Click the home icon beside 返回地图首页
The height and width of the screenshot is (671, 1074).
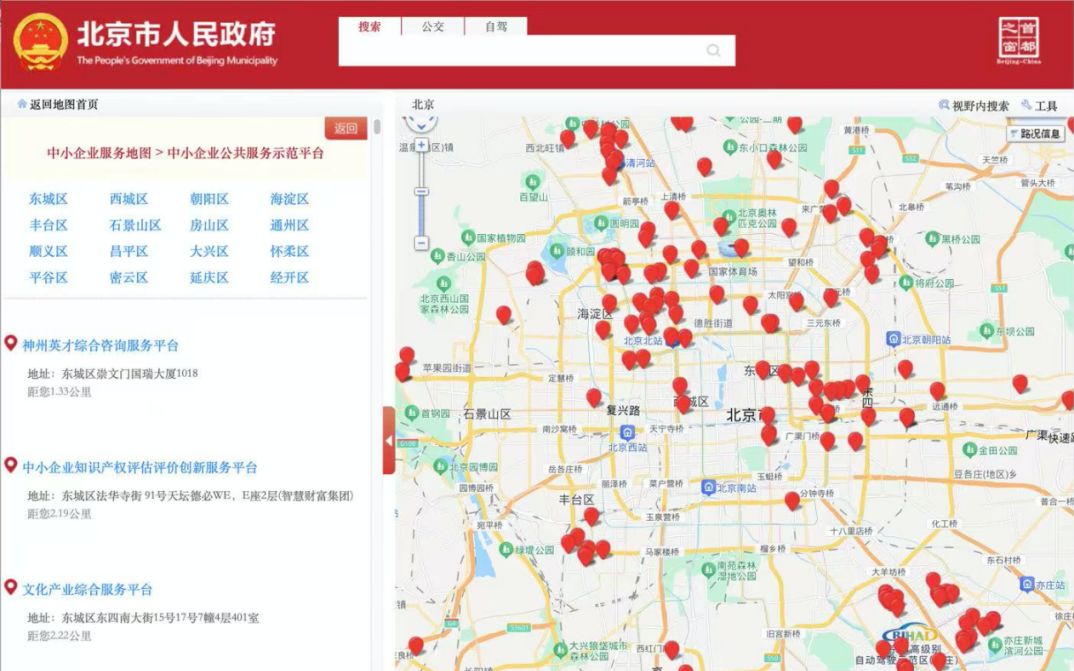pyautogui.click(x=22, y=104)
